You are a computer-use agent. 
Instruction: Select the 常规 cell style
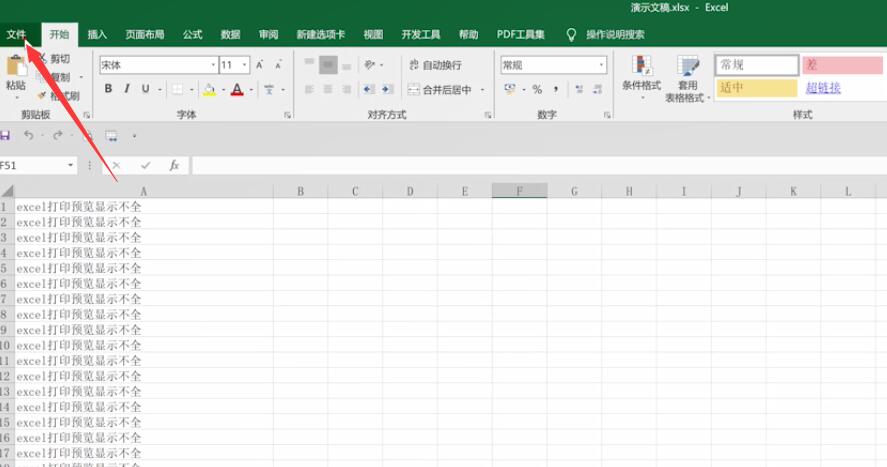757,65
